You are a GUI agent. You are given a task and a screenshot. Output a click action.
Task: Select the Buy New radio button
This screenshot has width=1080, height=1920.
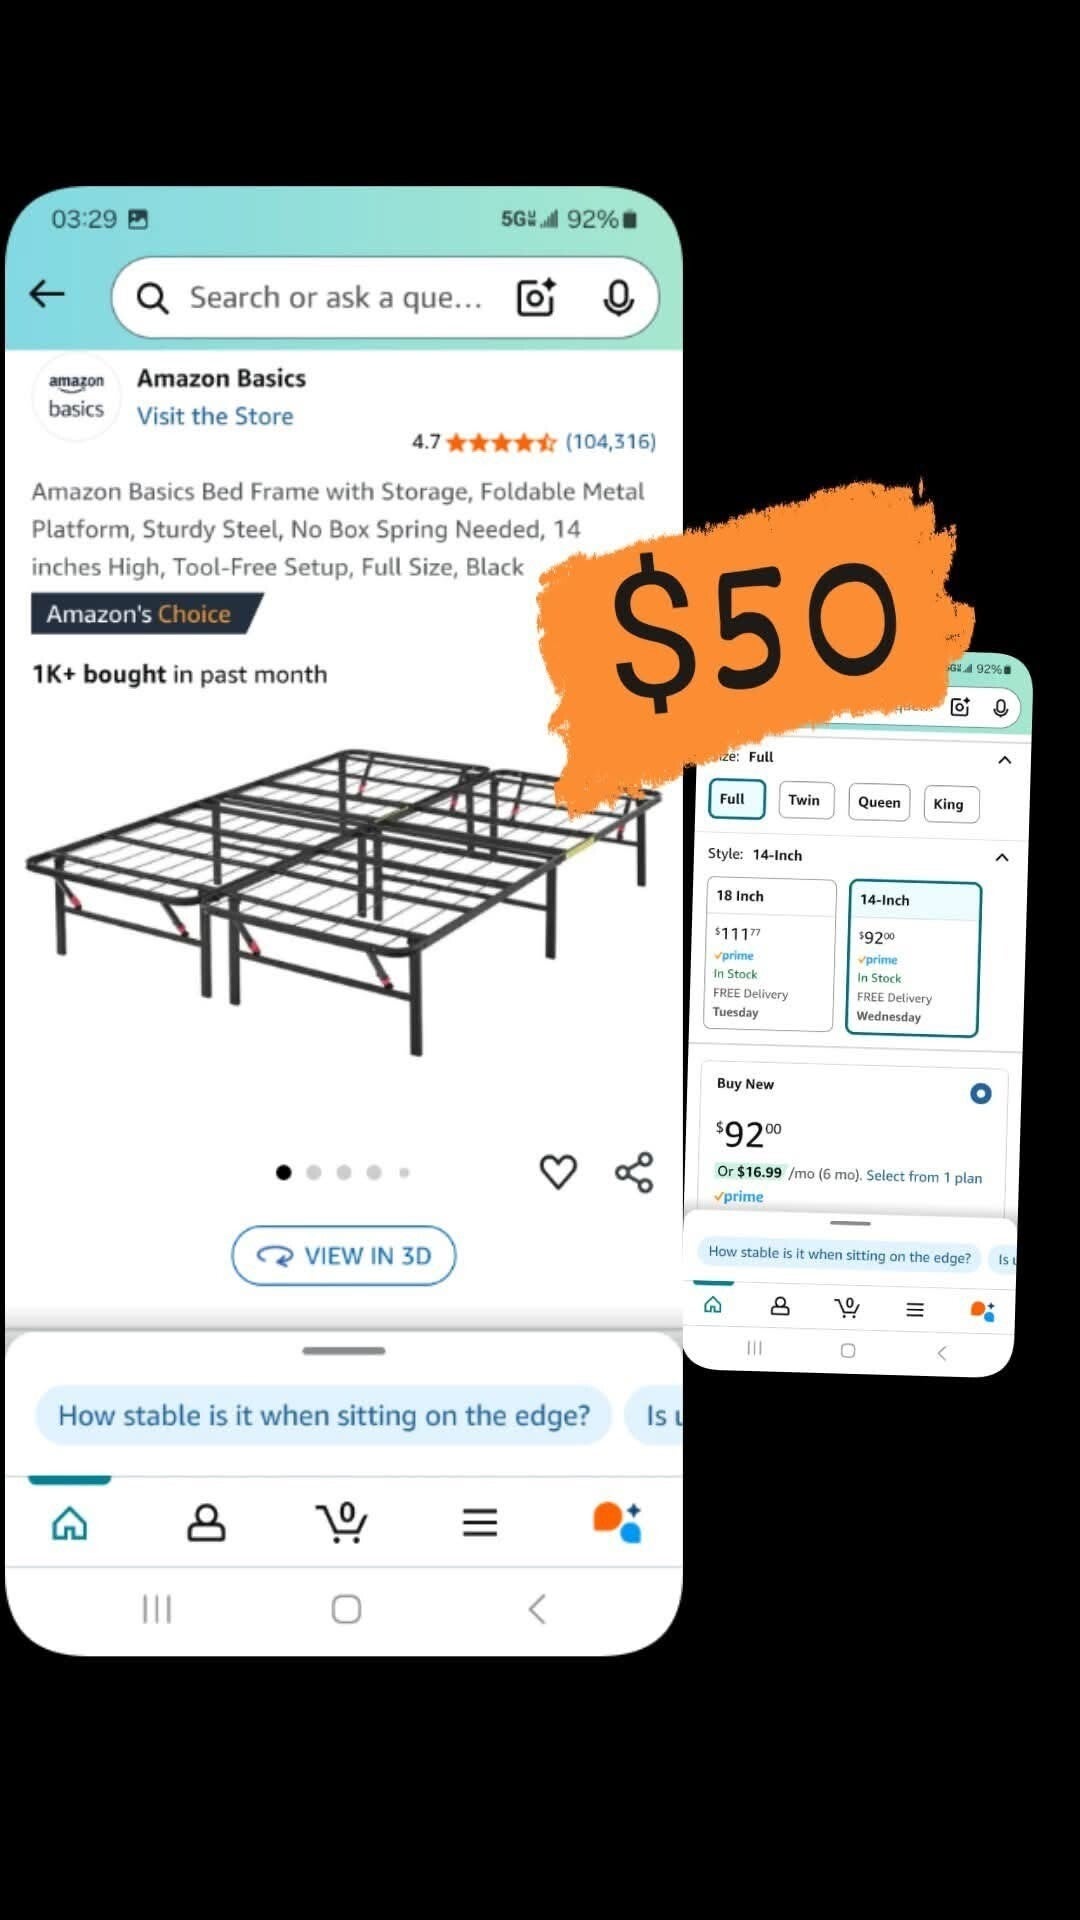tap(980, 1093)
